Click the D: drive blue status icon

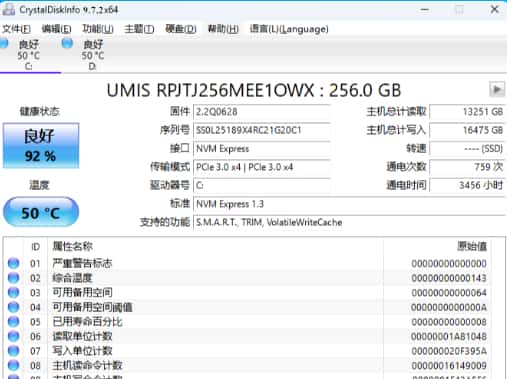coord(67,43)
